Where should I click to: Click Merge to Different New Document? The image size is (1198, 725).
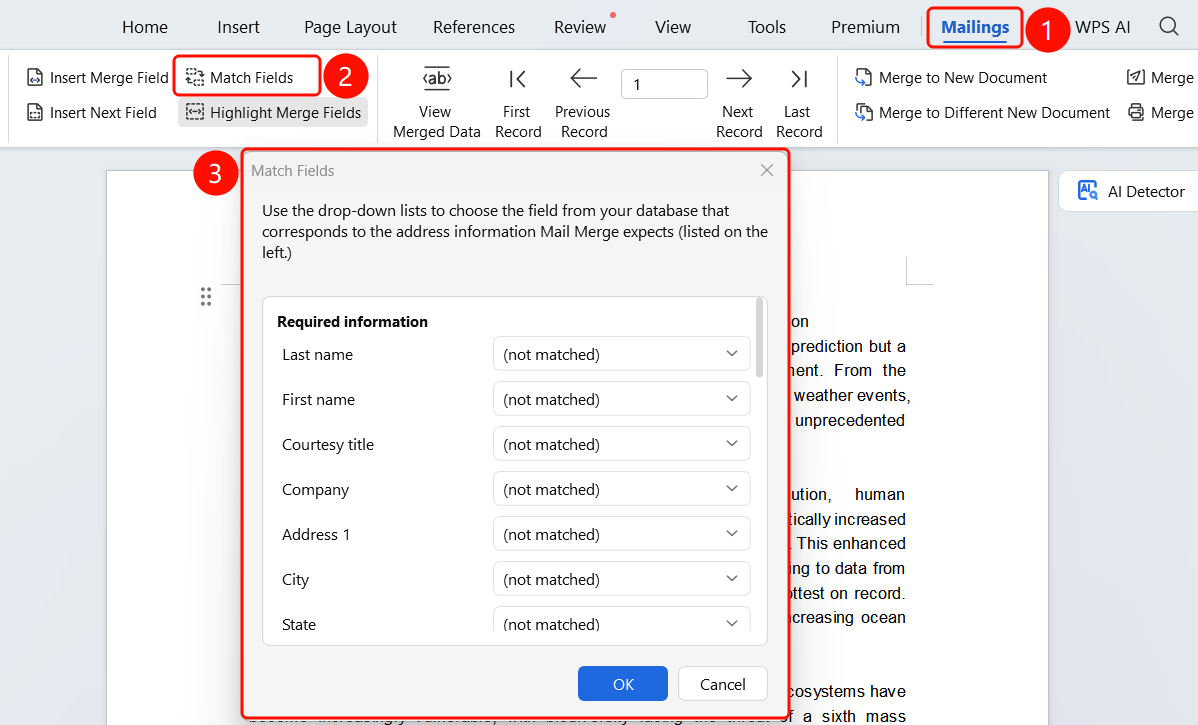point(982,113)
